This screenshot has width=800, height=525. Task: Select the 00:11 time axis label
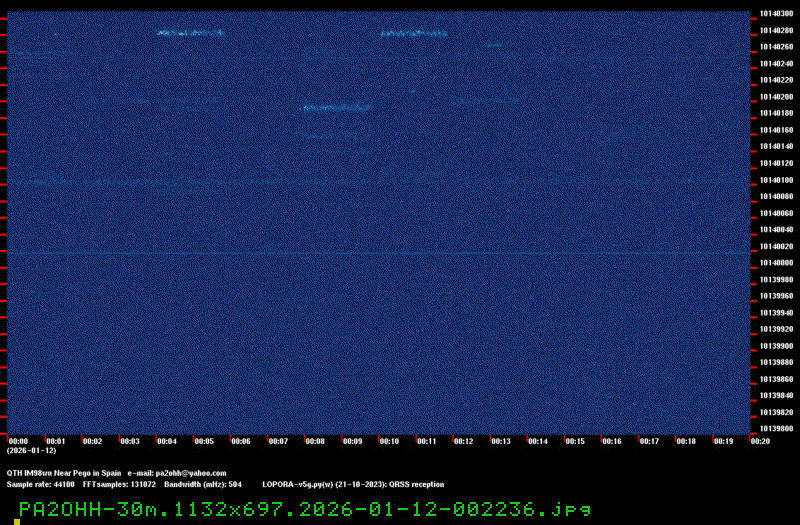pos(427,441)
